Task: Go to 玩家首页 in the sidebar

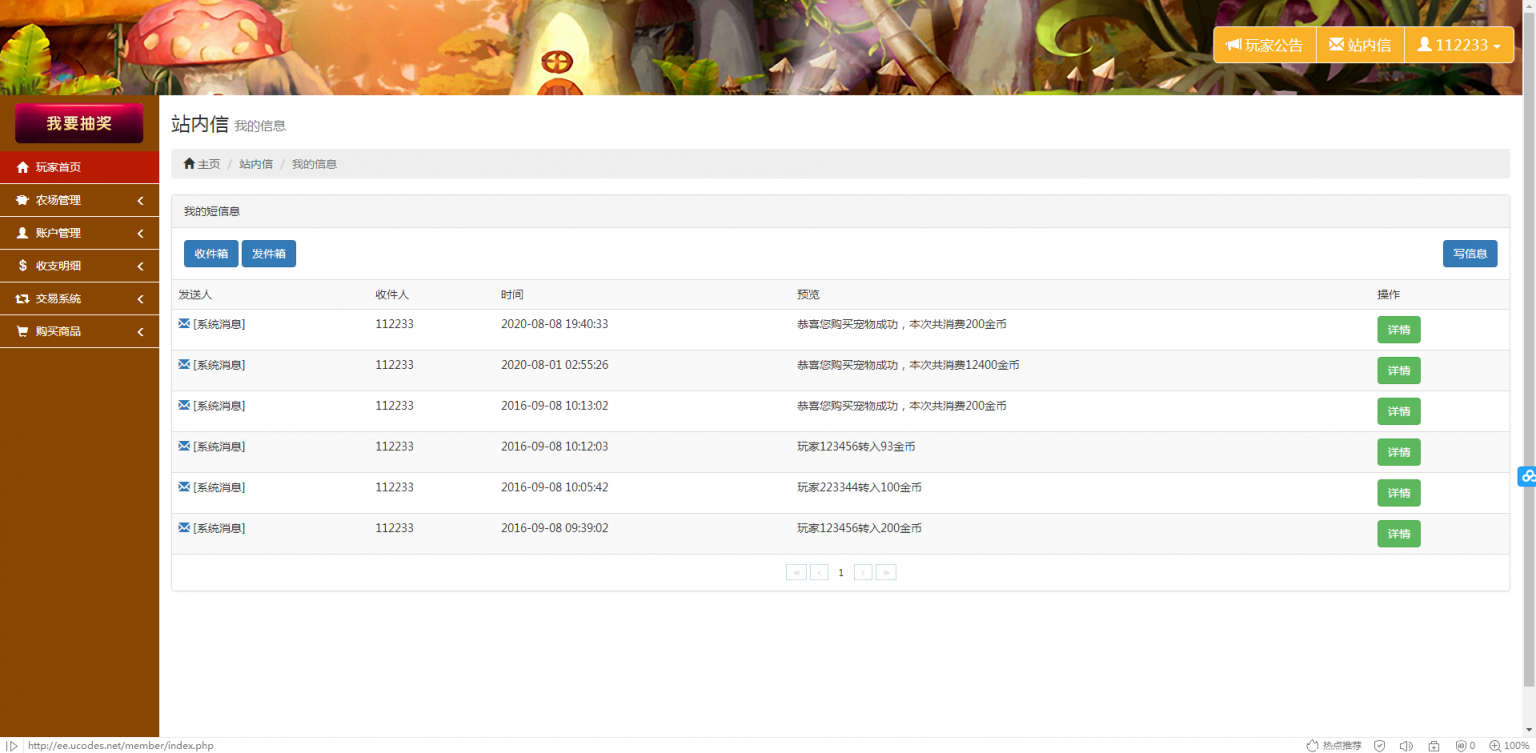Action: click(79, 167)
